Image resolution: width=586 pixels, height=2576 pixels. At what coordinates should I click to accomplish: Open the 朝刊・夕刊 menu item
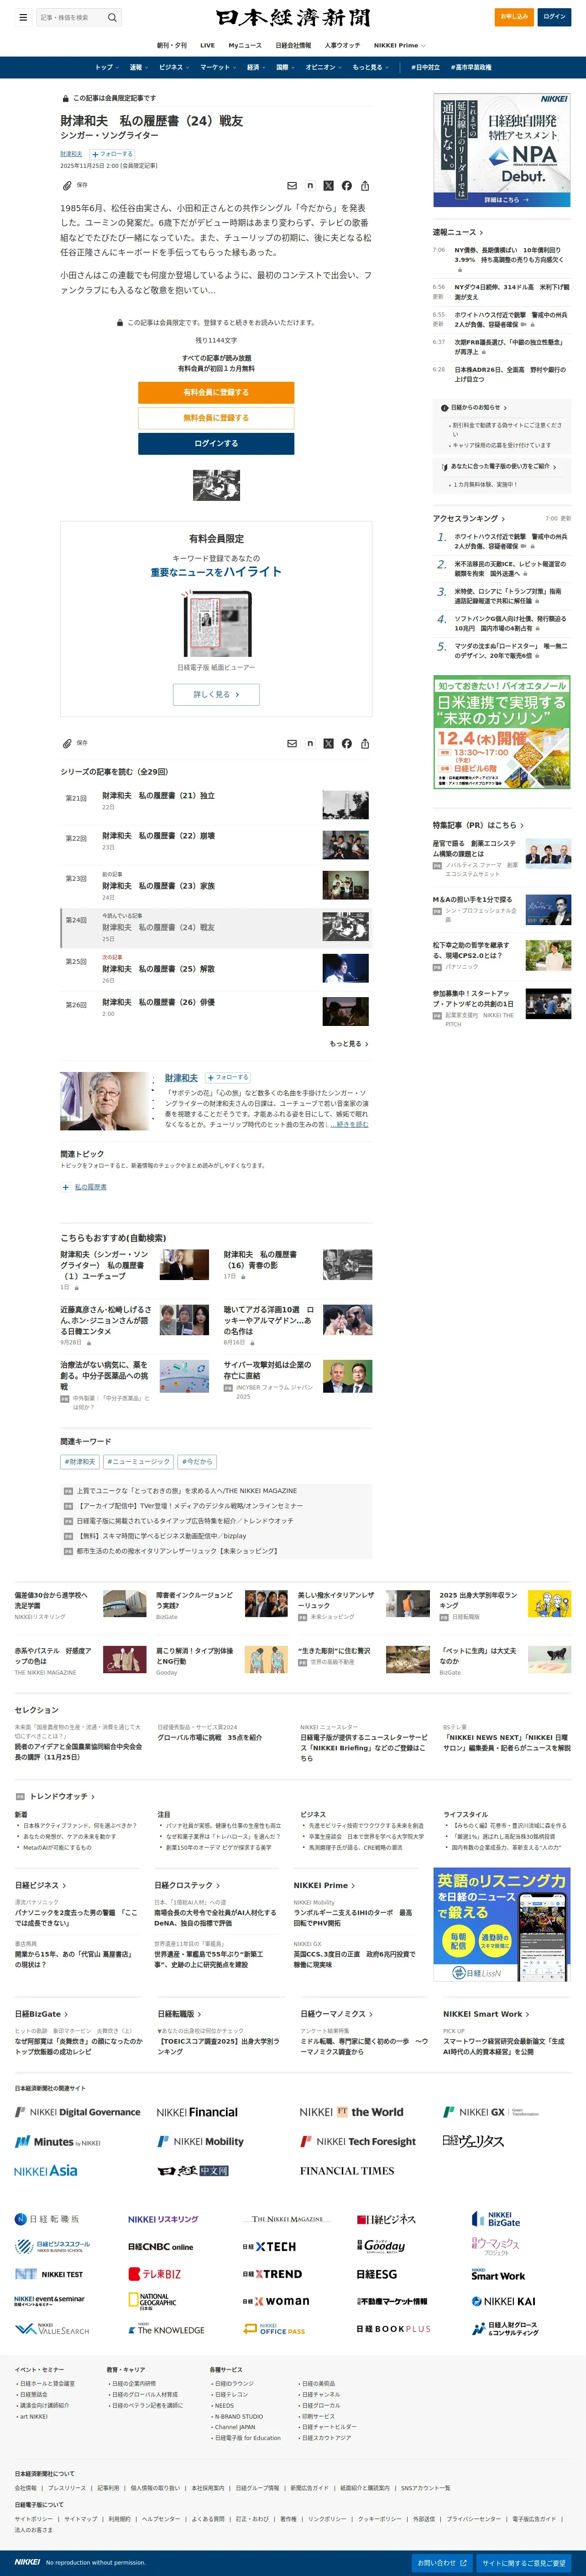172,45
